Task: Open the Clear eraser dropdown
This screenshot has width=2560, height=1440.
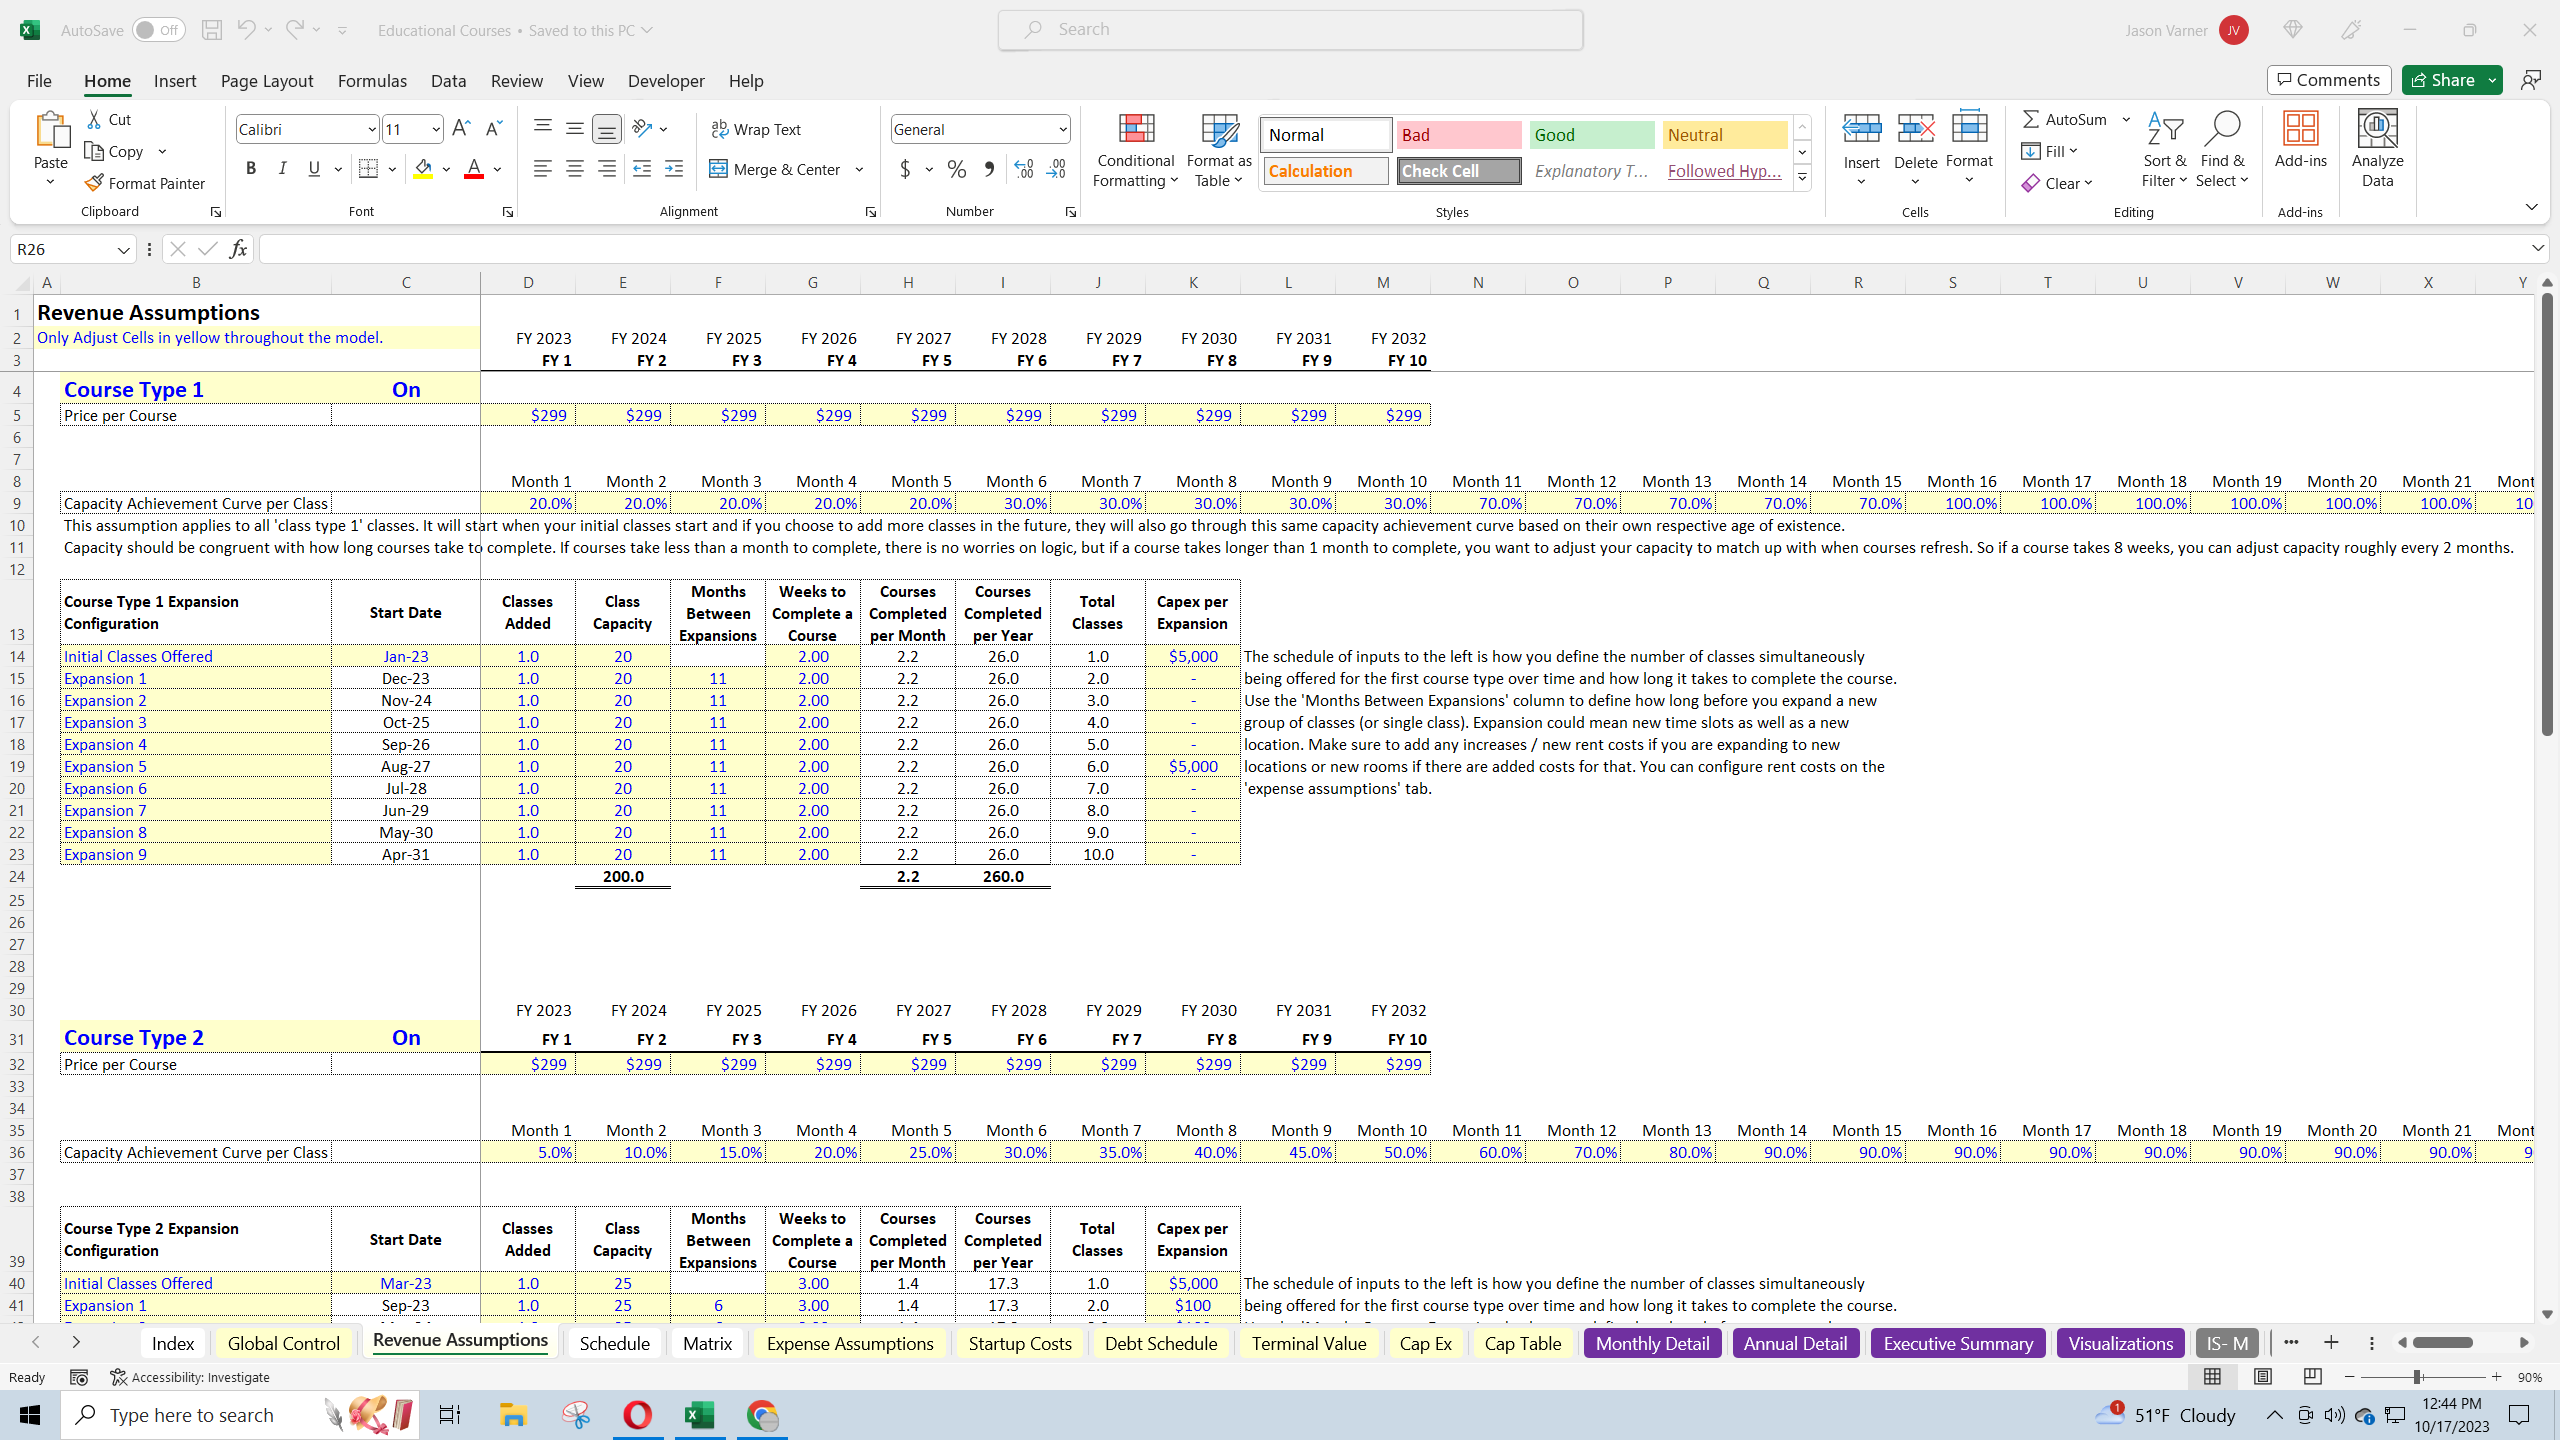Action: point(2058,183)
